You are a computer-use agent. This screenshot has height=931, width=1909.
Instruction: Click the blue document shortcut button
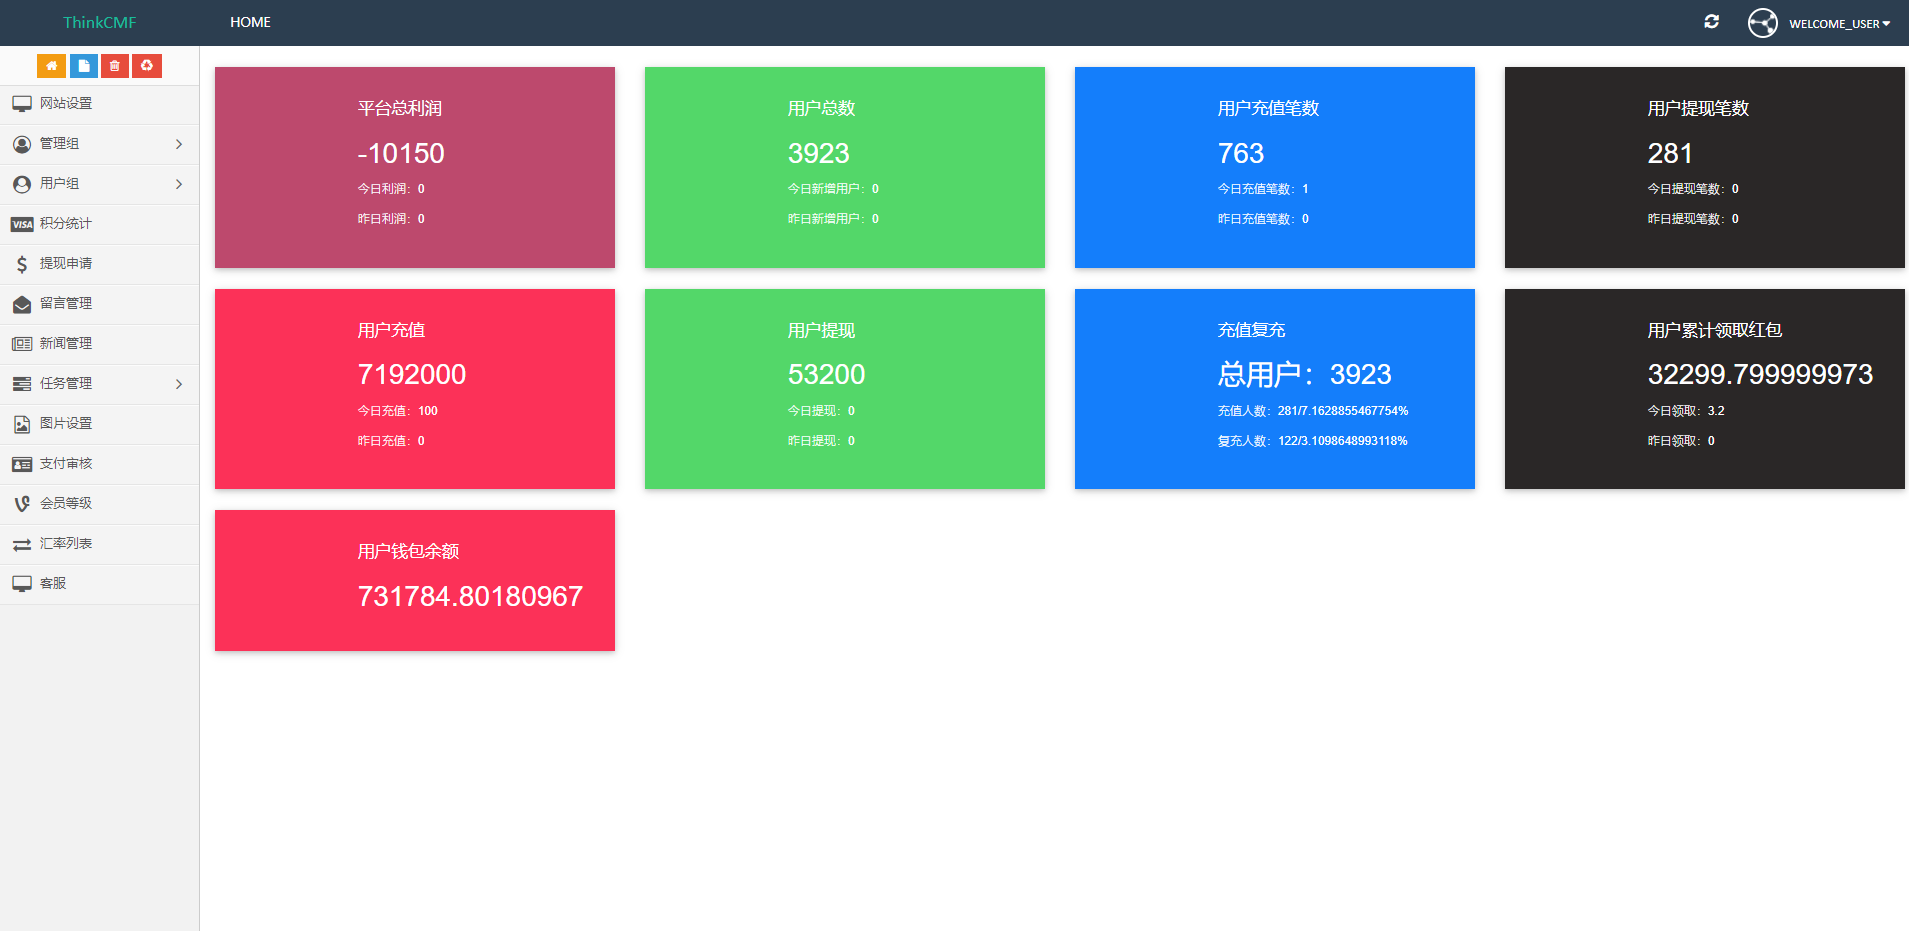point(83,66)
